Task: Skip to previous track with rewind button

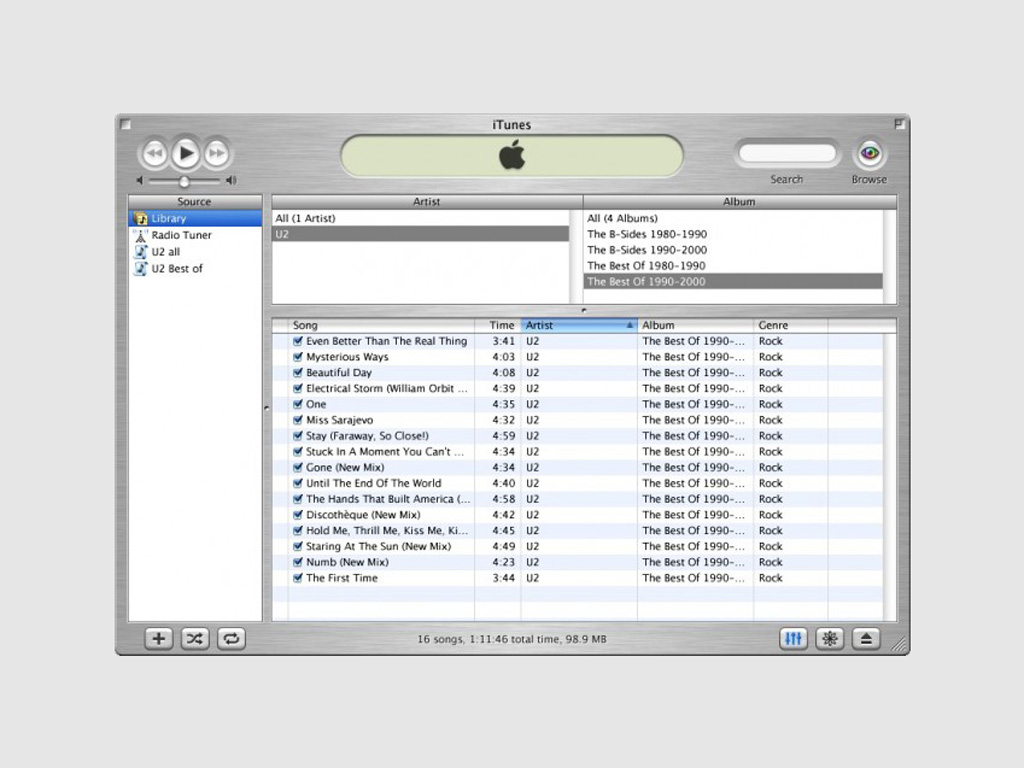Action: click(x=154, y=153)
